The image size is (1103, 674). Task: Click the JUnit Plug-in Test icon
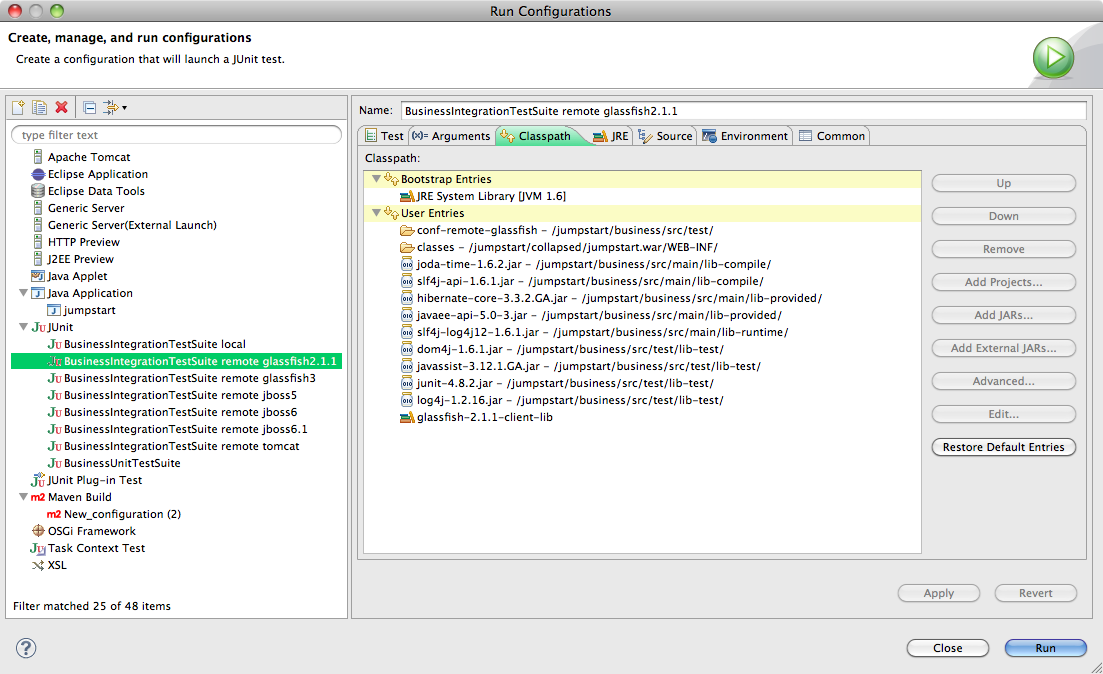coord(38,480)
